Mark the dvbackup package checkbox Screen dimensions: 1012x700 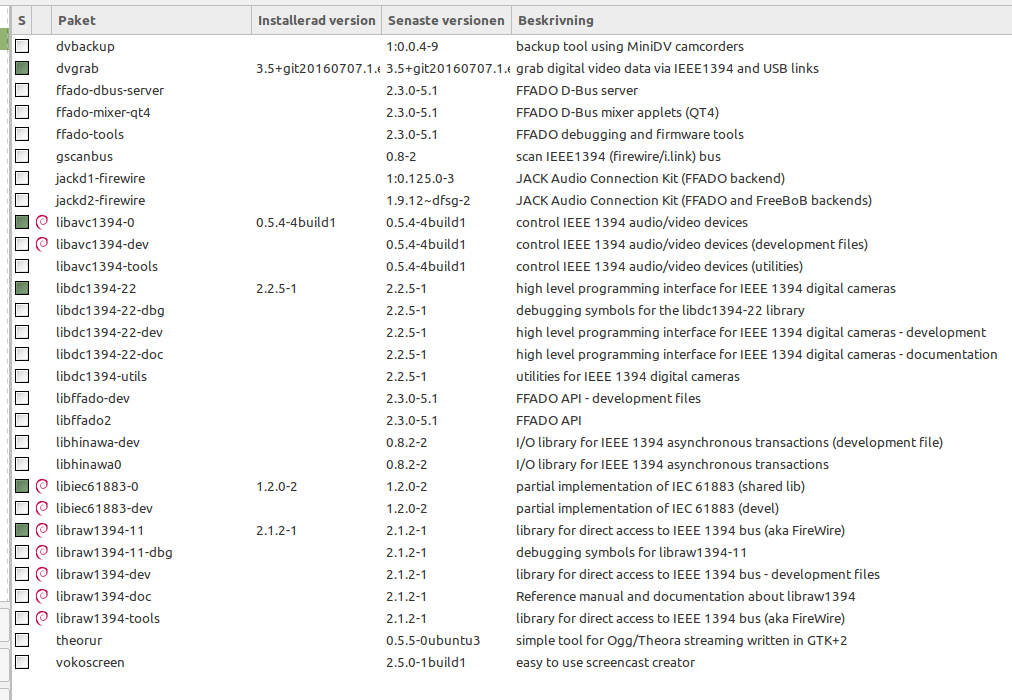22,46
